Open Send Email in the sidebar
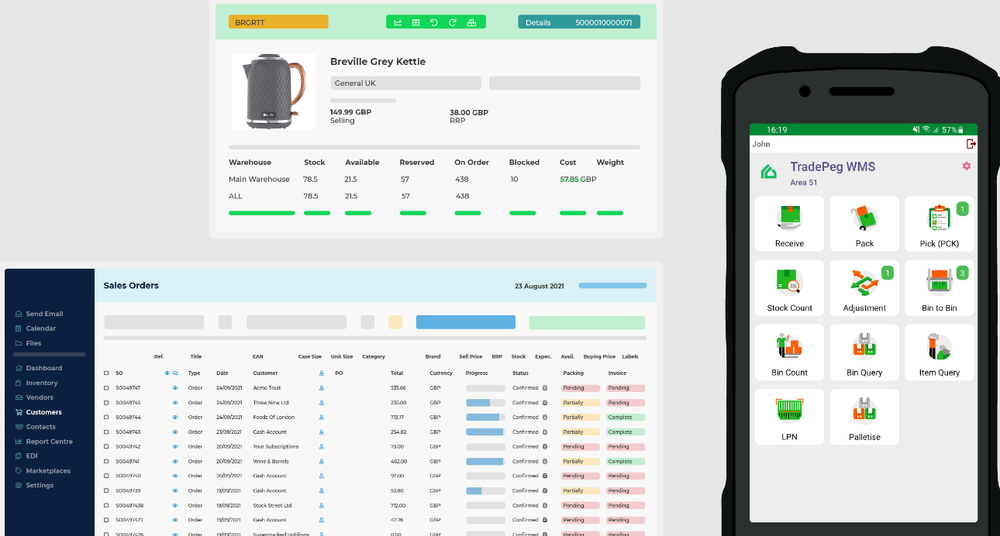Viewport: 1000px width, 536px height. point(39,314)
